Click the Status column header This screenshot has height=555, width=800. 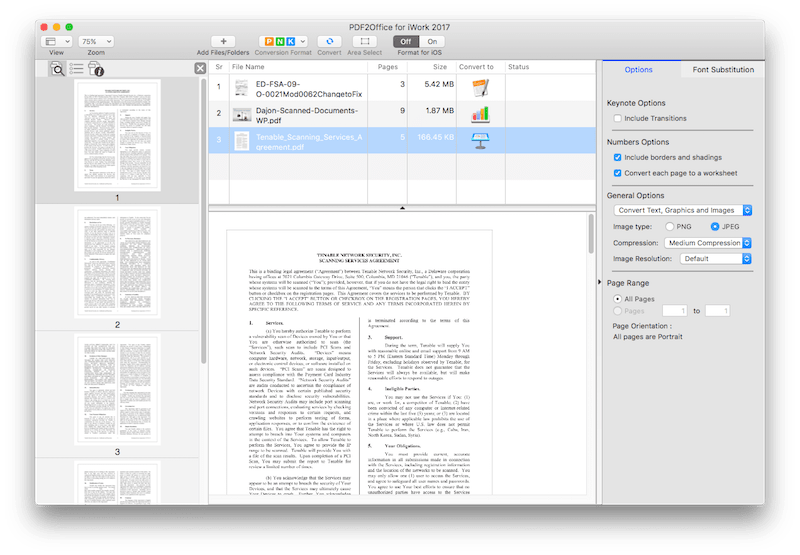tap(551, 67)
